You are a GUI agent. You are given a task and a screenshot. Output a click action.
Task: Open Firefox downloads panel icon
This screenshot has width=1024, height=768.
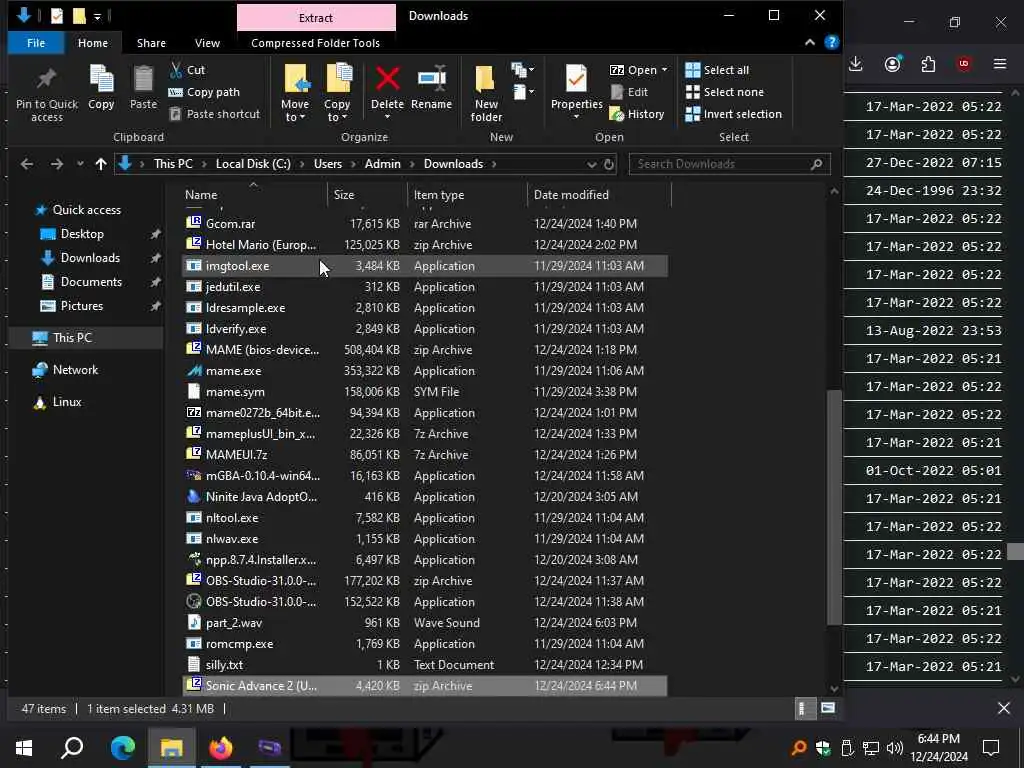[x=856, y=64]
